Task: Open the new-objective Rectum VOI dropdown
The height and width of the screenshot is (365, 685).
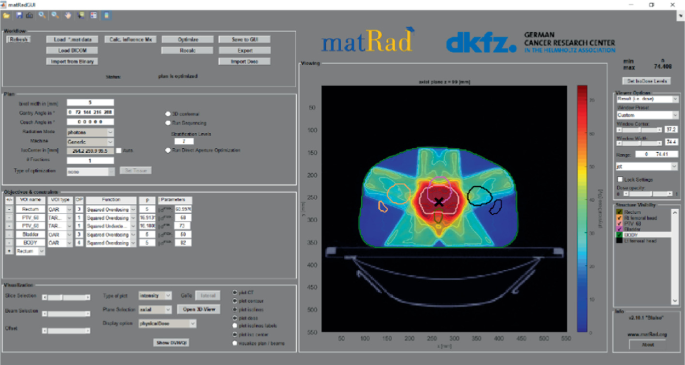Action: (30, 251)
